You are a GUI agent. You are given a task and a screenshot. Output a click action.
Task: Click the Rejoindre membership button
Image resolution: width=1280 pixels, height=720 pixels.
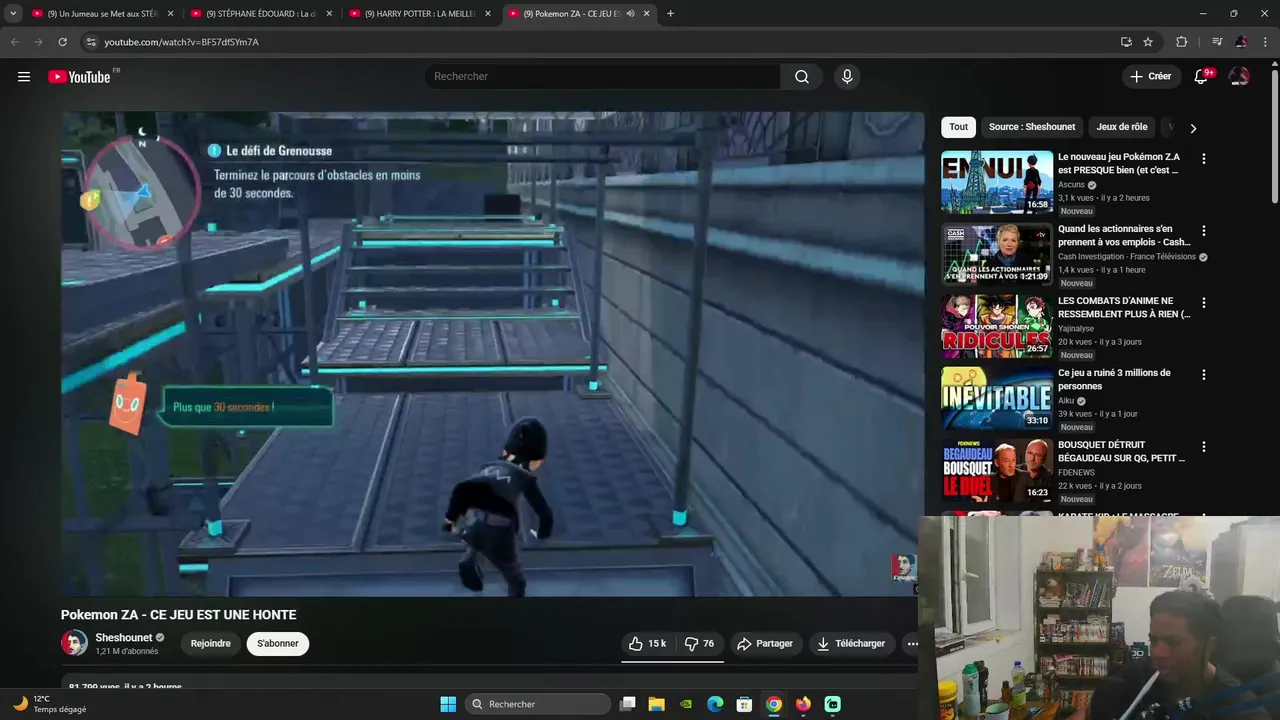point(211,644)
